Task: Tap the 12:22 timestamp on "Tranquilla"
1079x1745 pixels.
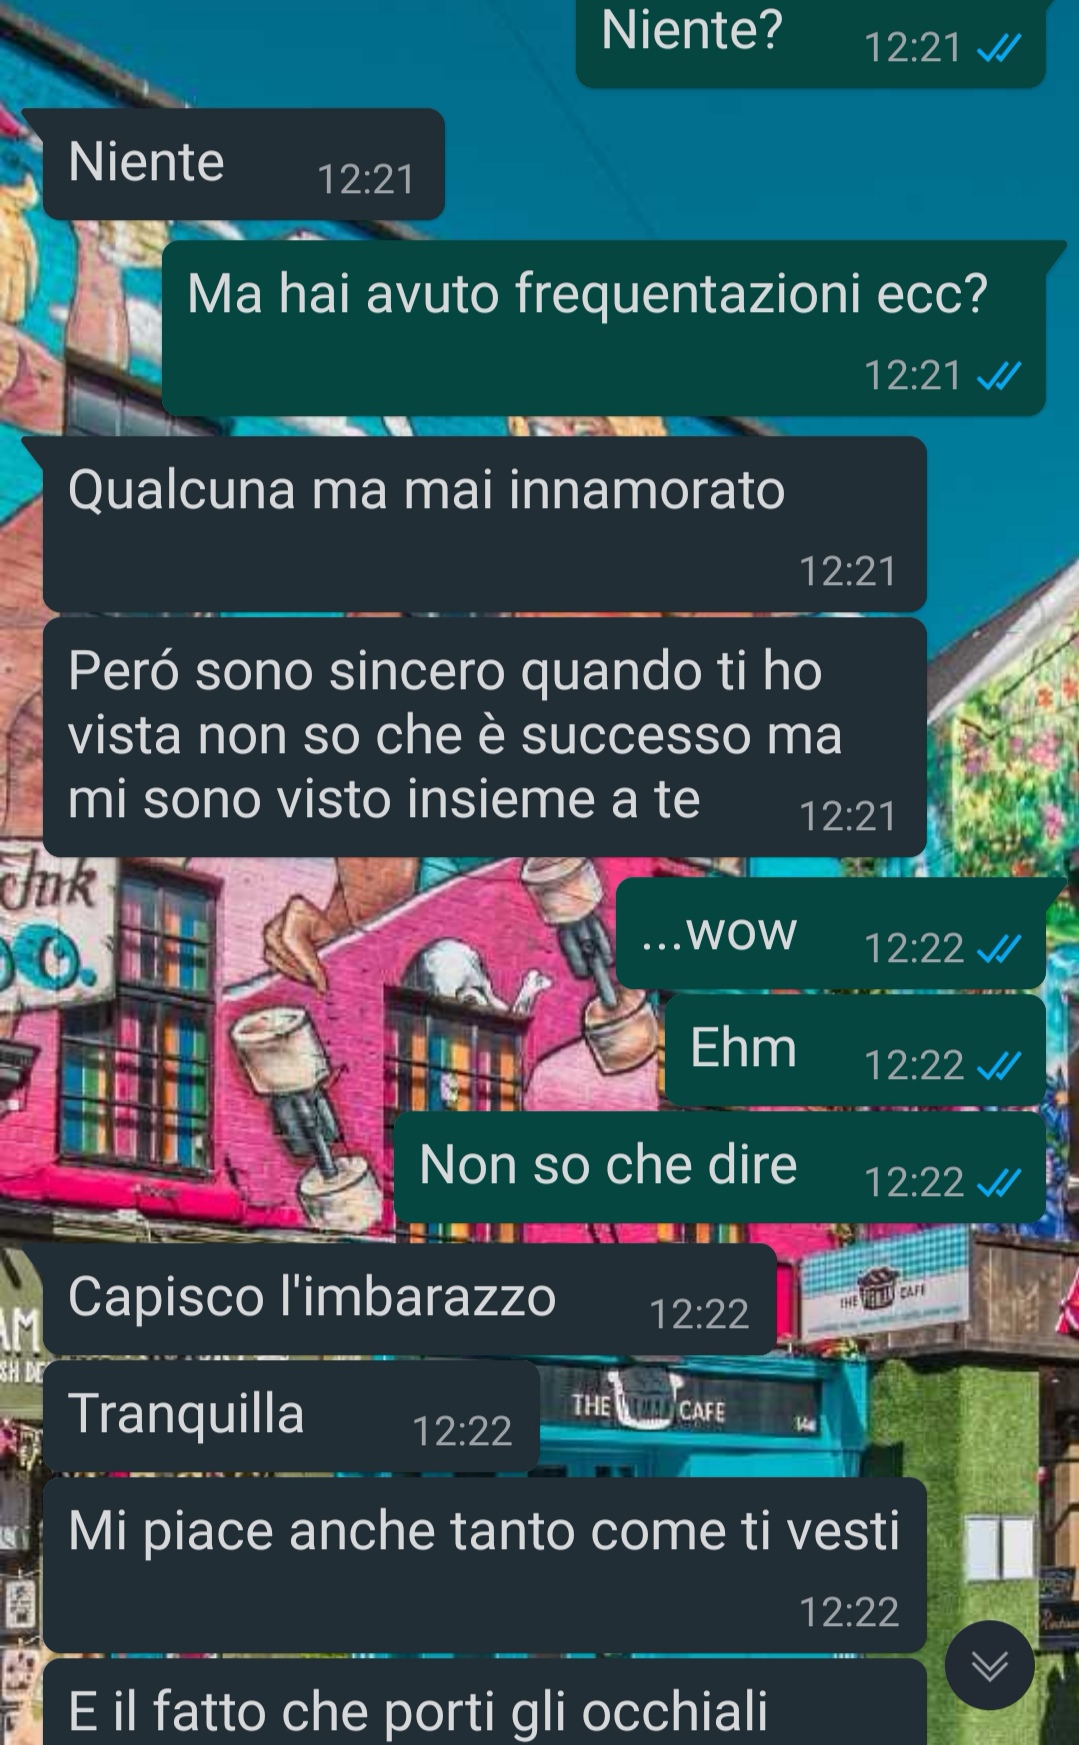Action: click(462, 1431)
